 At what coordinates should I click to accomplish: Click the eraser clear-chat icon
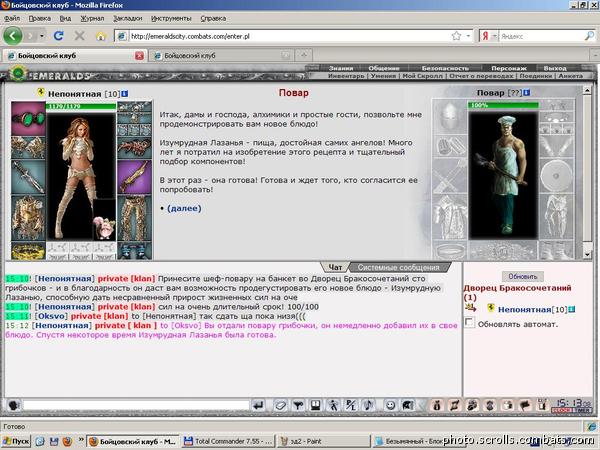pos(280,405)
